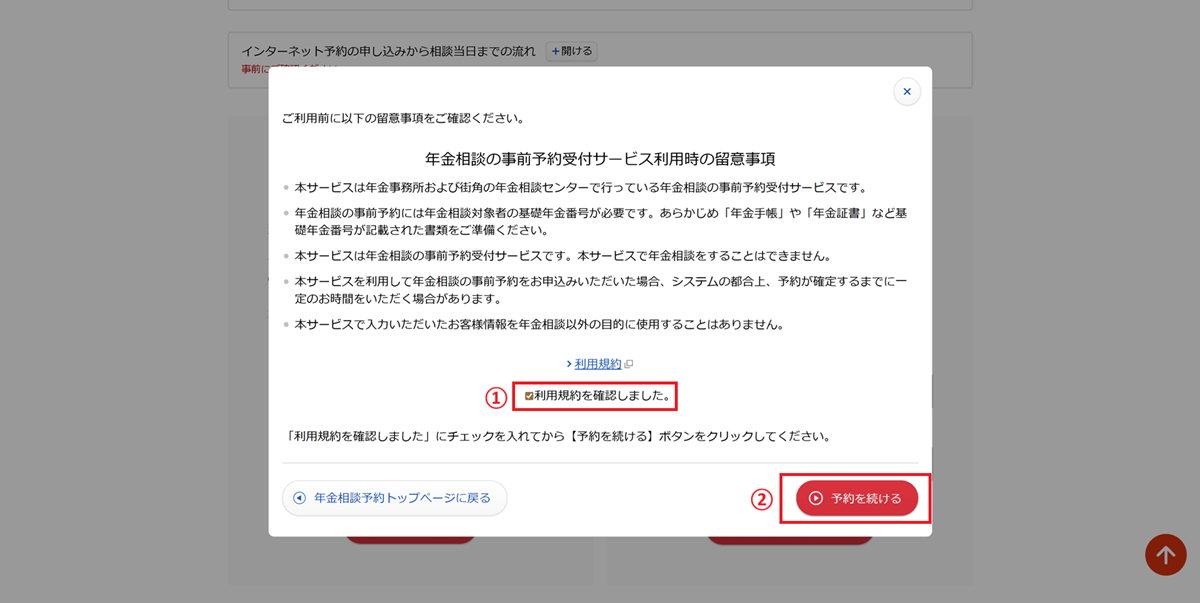Click the external-link icon beside 利用規約

(629, 365)
